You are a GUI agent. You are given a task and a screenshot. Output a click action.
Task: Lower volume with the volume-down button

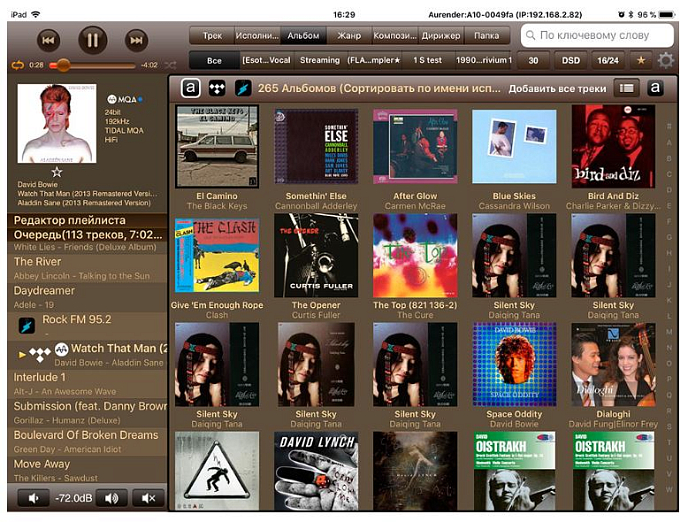pyautogui.click(x=33, y=498)
